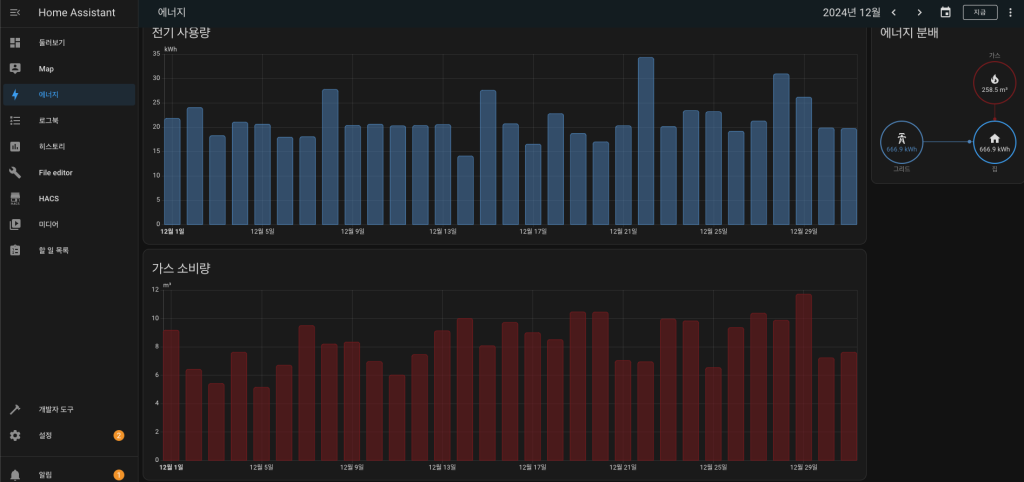Click the 설정 notification badge 2
The image size is (1024, 482).
[119, 436]
